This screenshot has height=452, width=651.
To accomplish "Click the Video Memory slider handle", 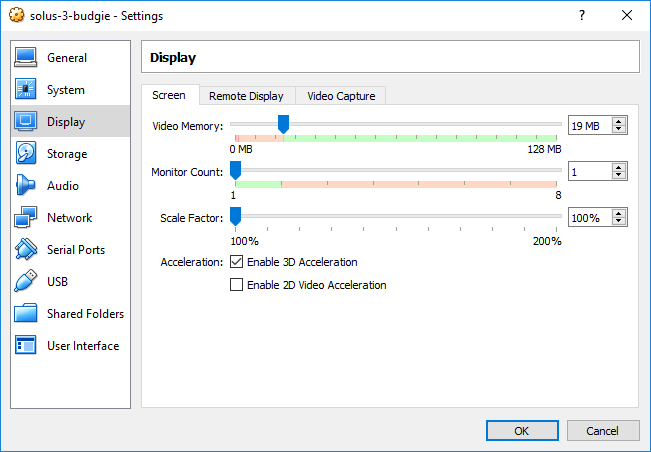I will click(284, 125).
